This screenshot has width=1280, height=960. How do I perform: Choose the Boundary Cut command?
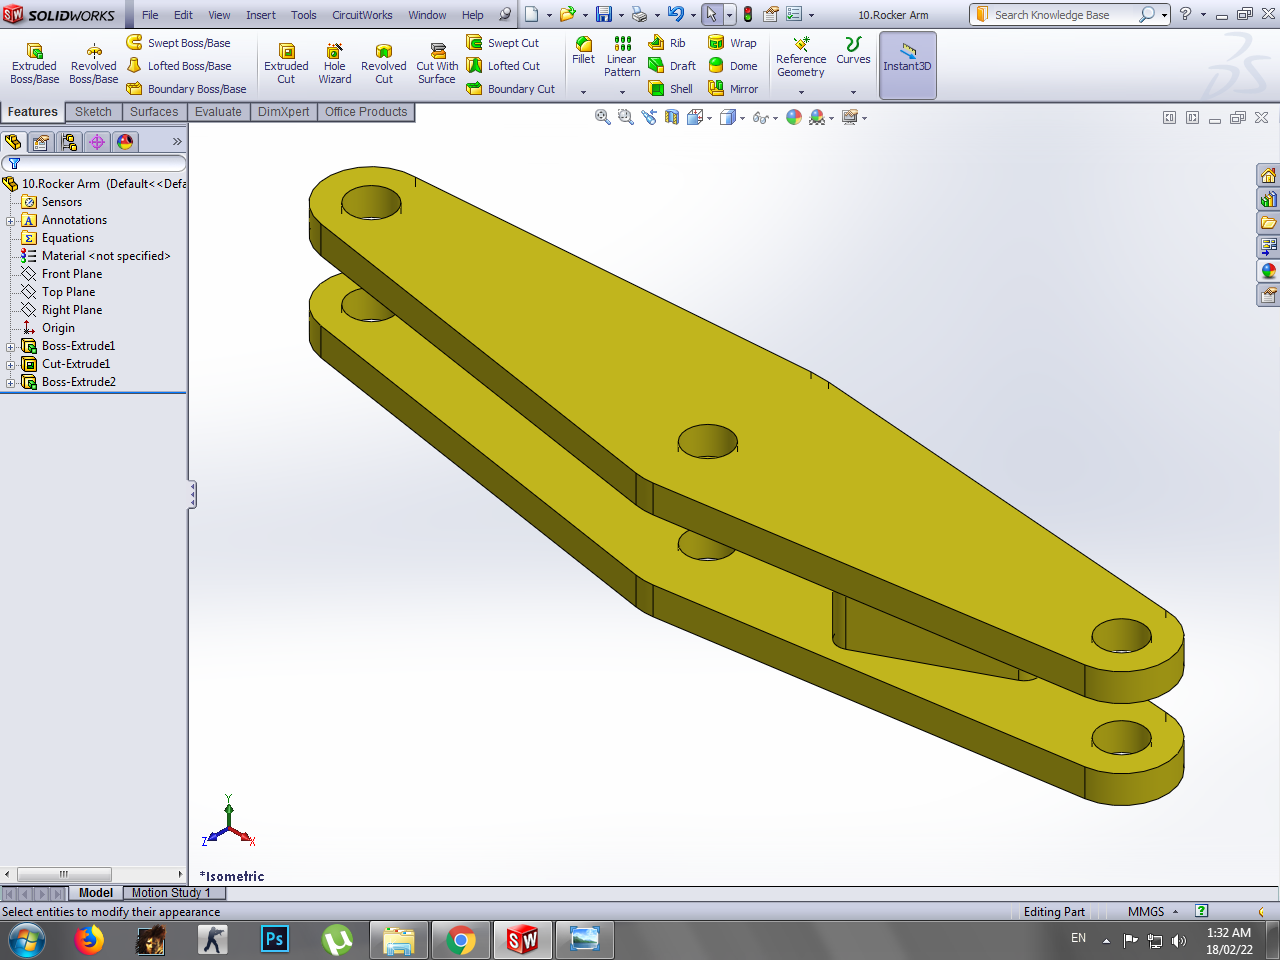510,89
